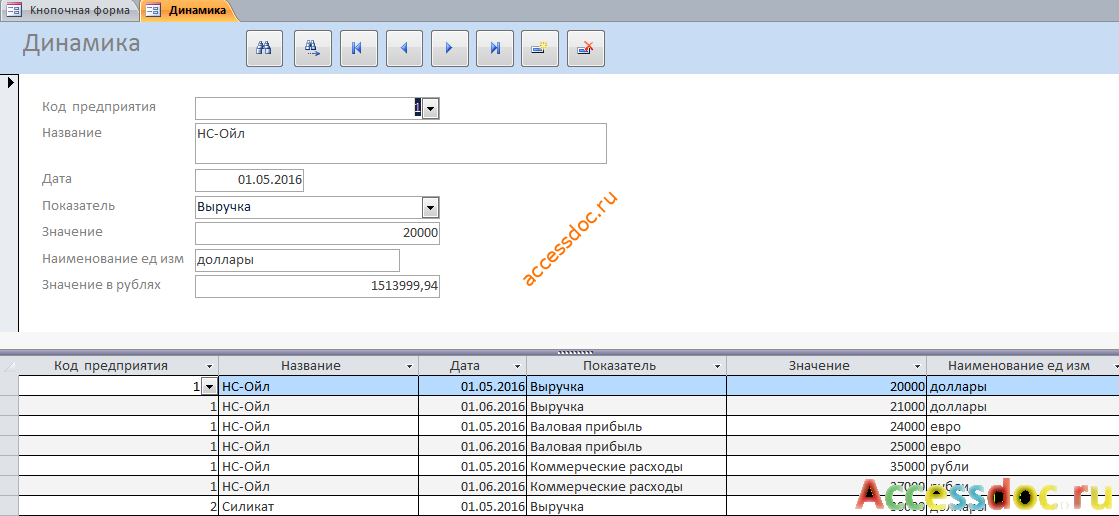The height and width of the screenshot is (516, 1119).
Task: Click the Наименование ед изм field with доллары
Action: coord(297,260)
